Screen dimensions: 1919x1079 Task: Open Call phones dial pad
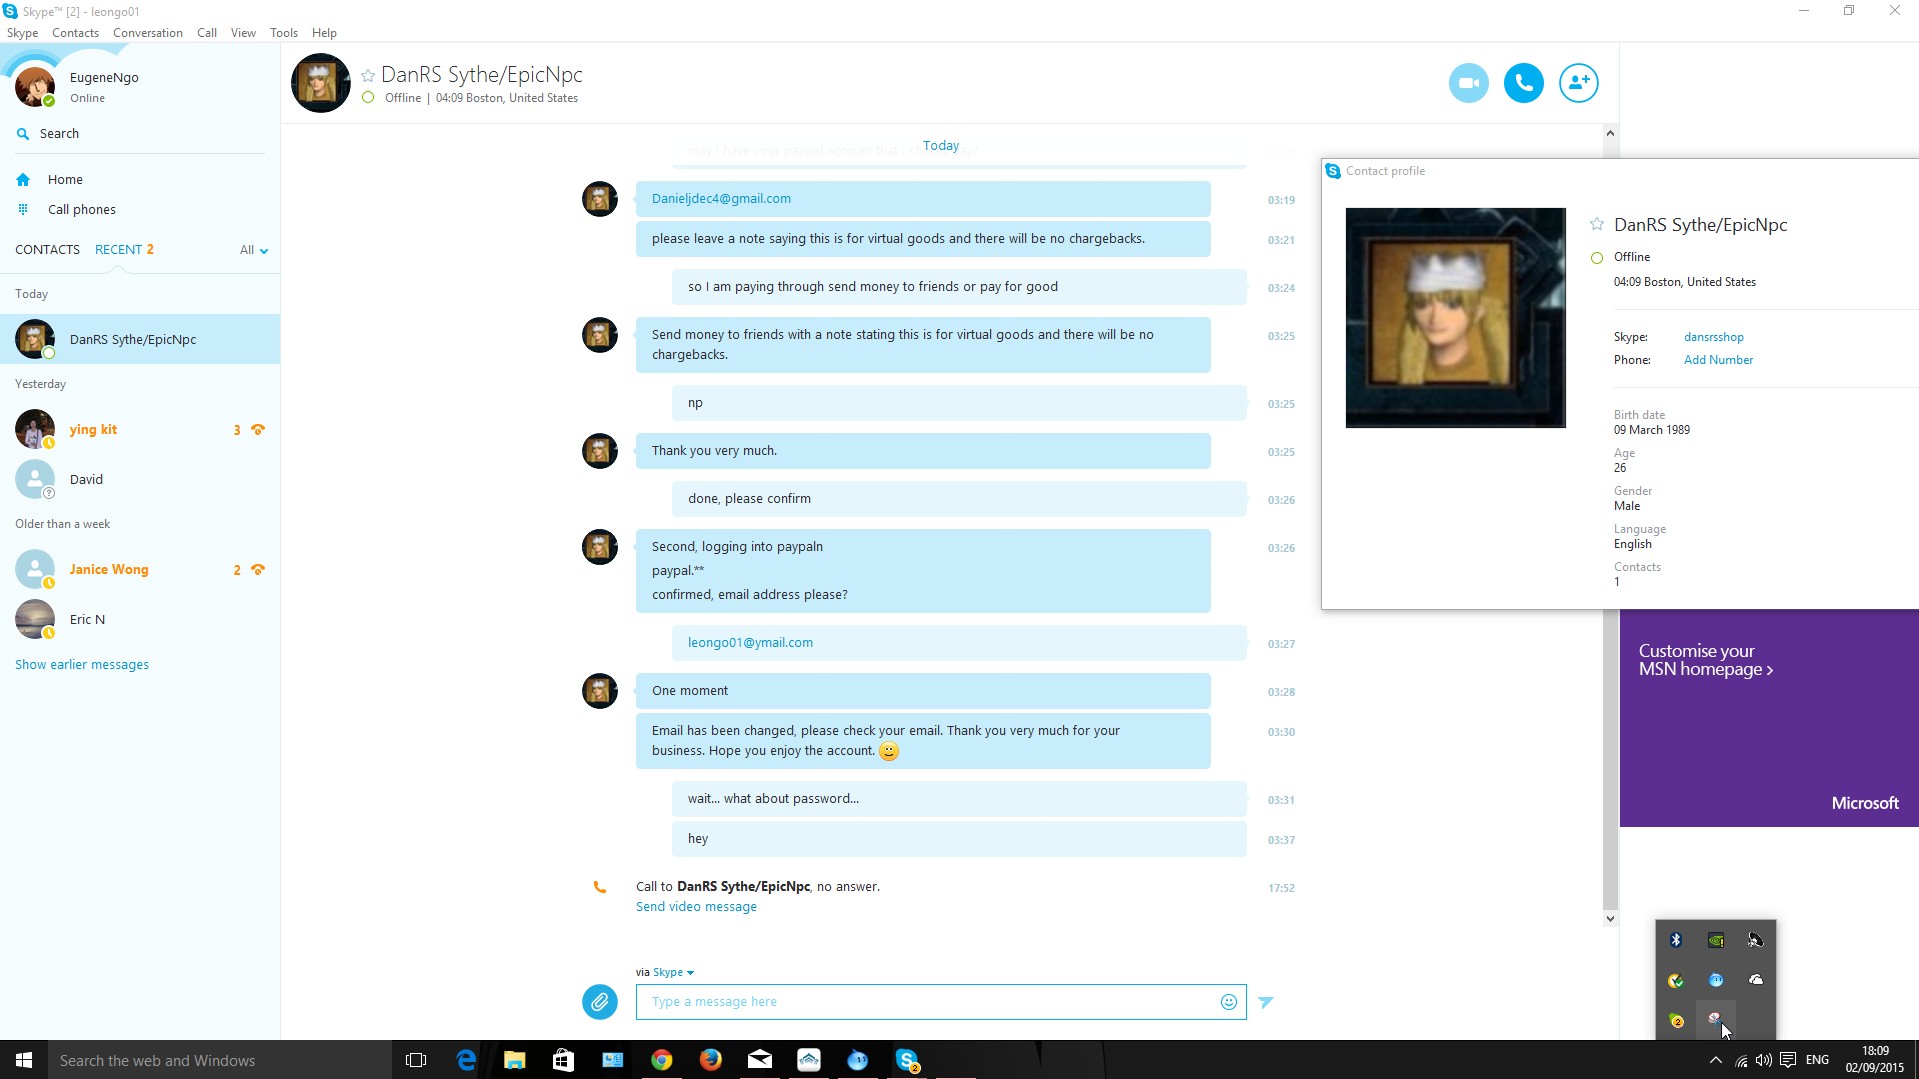pyautogui.click(x=23, y=210)
